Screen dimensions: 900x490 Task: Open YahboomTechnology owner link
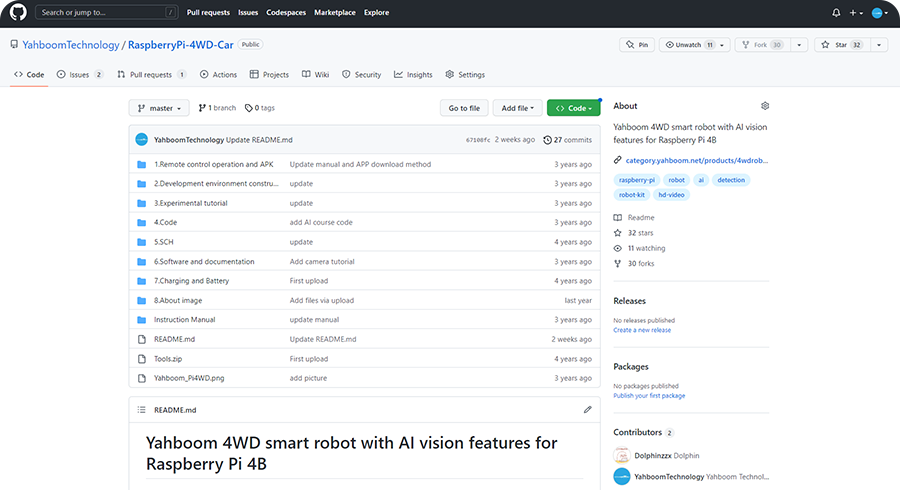[x=71, y=45]
